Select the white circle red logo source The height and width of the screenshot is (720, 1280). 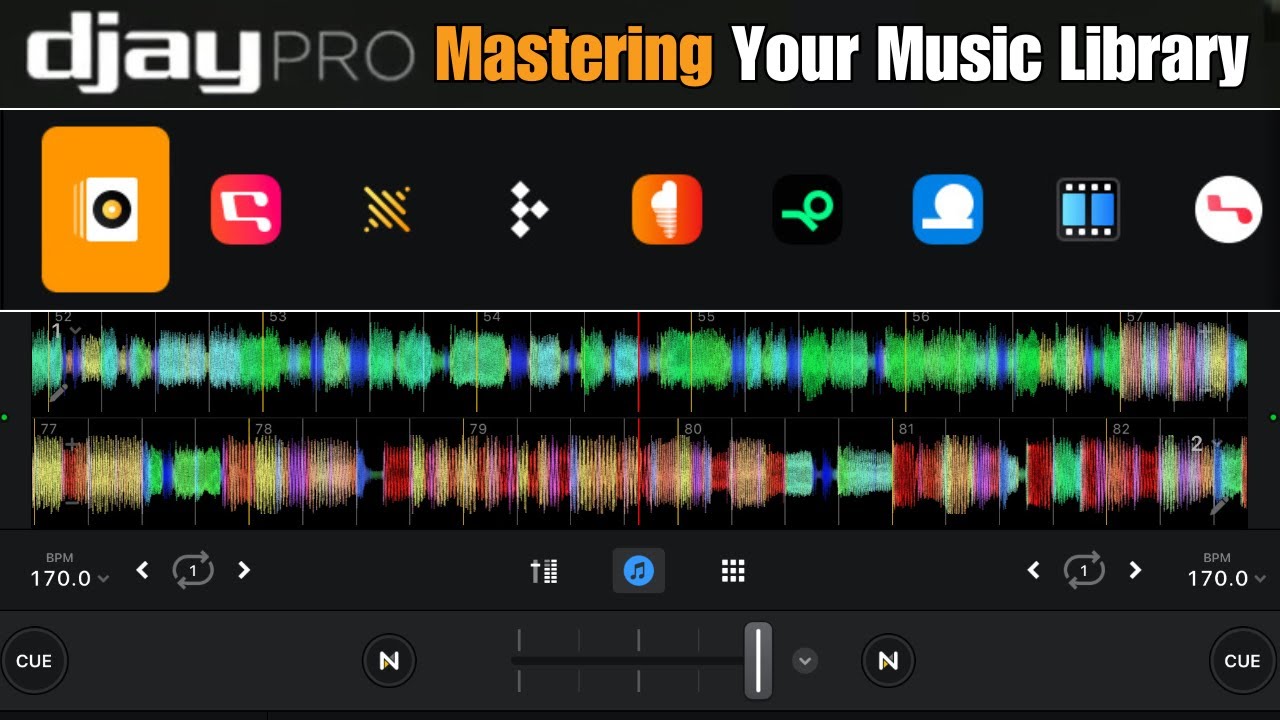click(1228, 210)
